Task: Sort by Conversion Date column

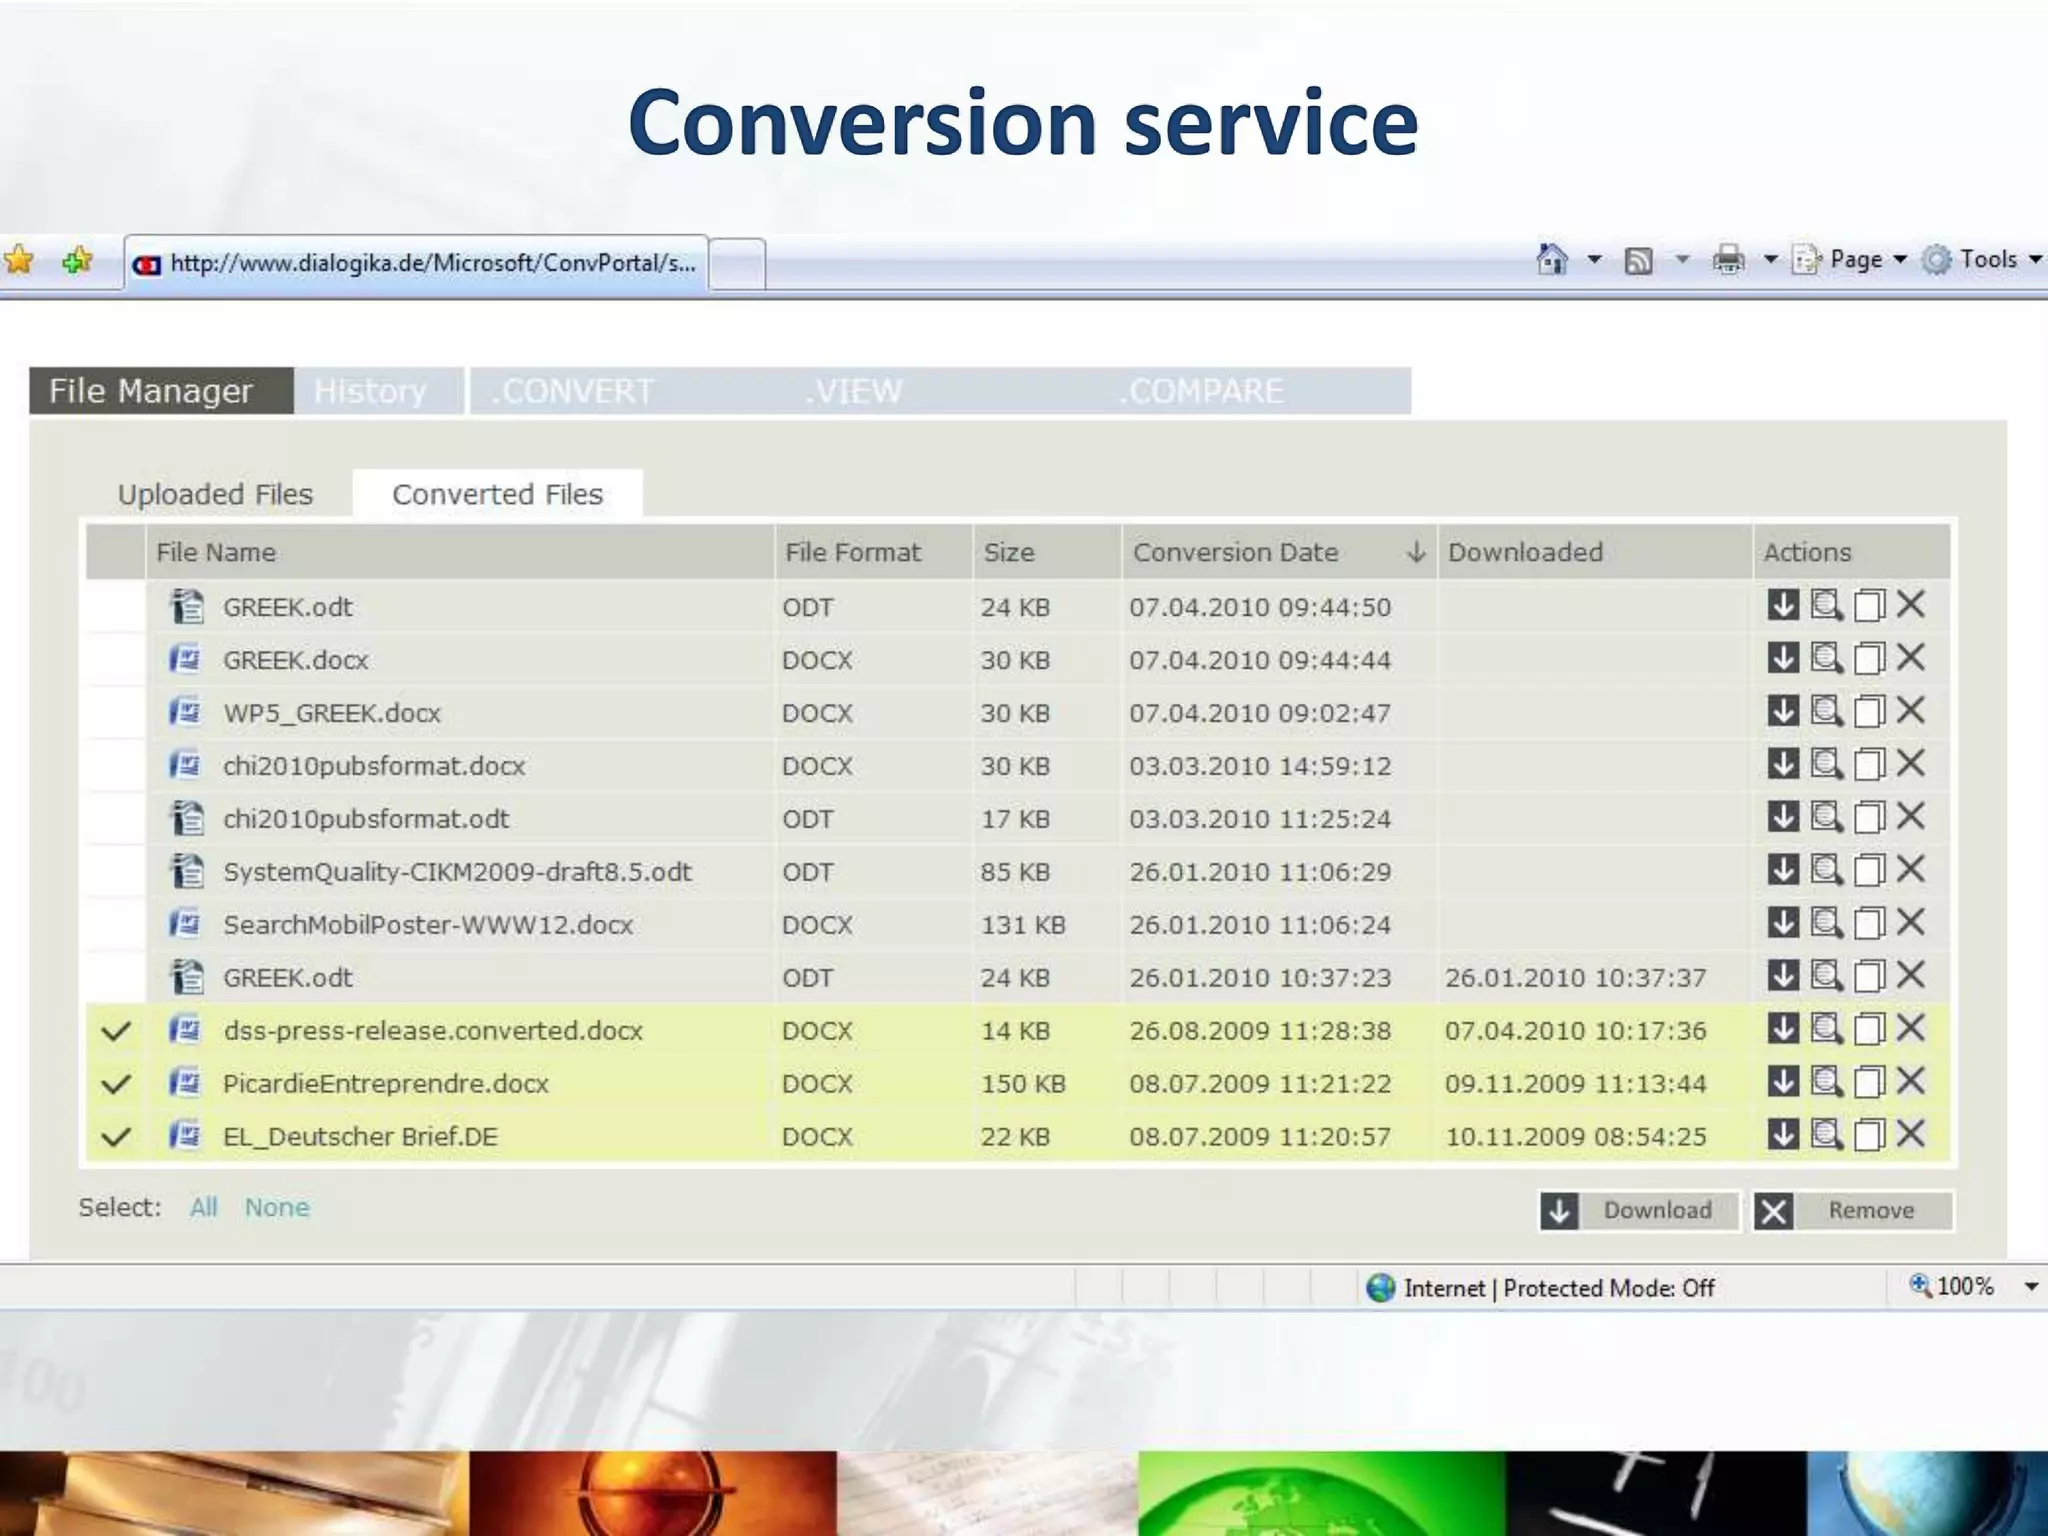Action: pos(1278,552)
